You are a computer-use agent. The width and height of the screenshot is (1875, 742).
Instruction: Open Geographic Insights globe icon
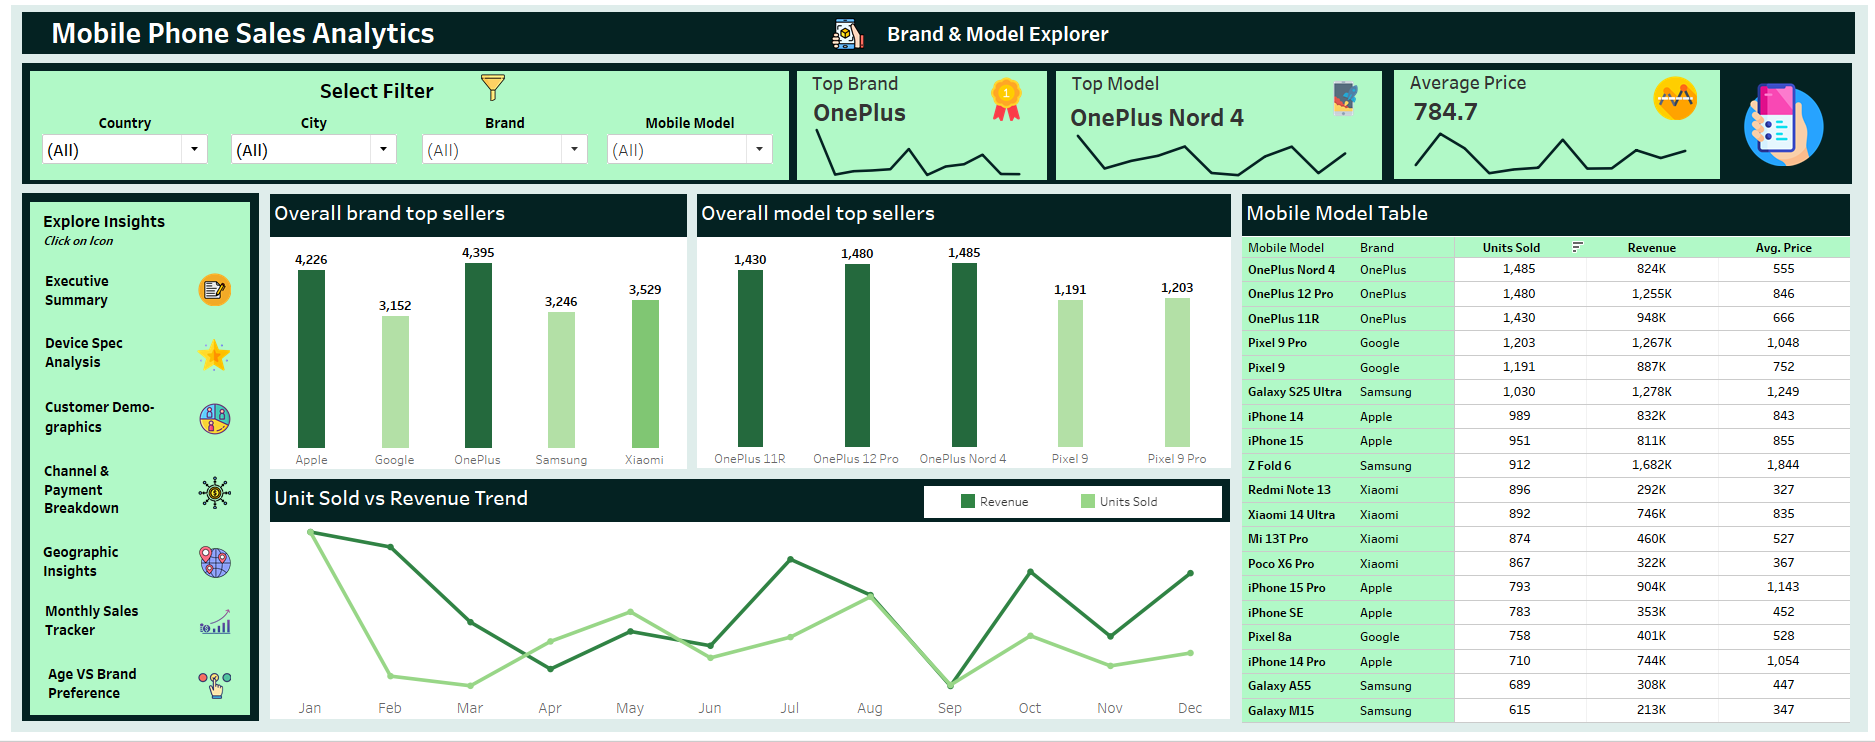pyautogui.click(x=214, y=562)
